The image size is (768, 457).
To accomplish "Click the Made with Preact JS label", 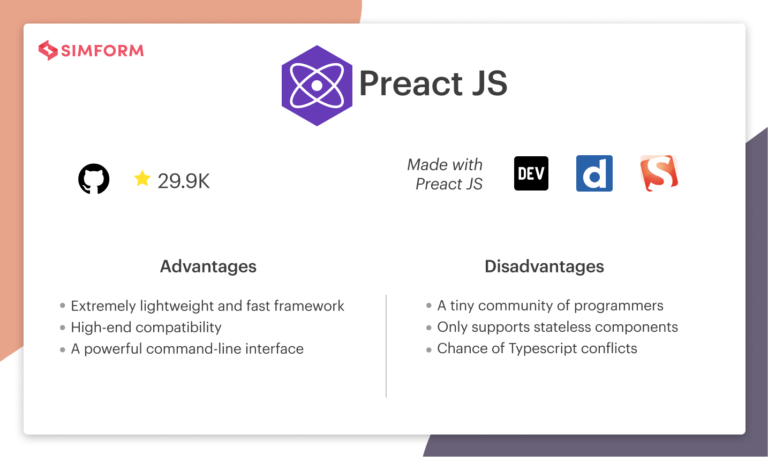I will pyautogui.click(x=445, y=174).
